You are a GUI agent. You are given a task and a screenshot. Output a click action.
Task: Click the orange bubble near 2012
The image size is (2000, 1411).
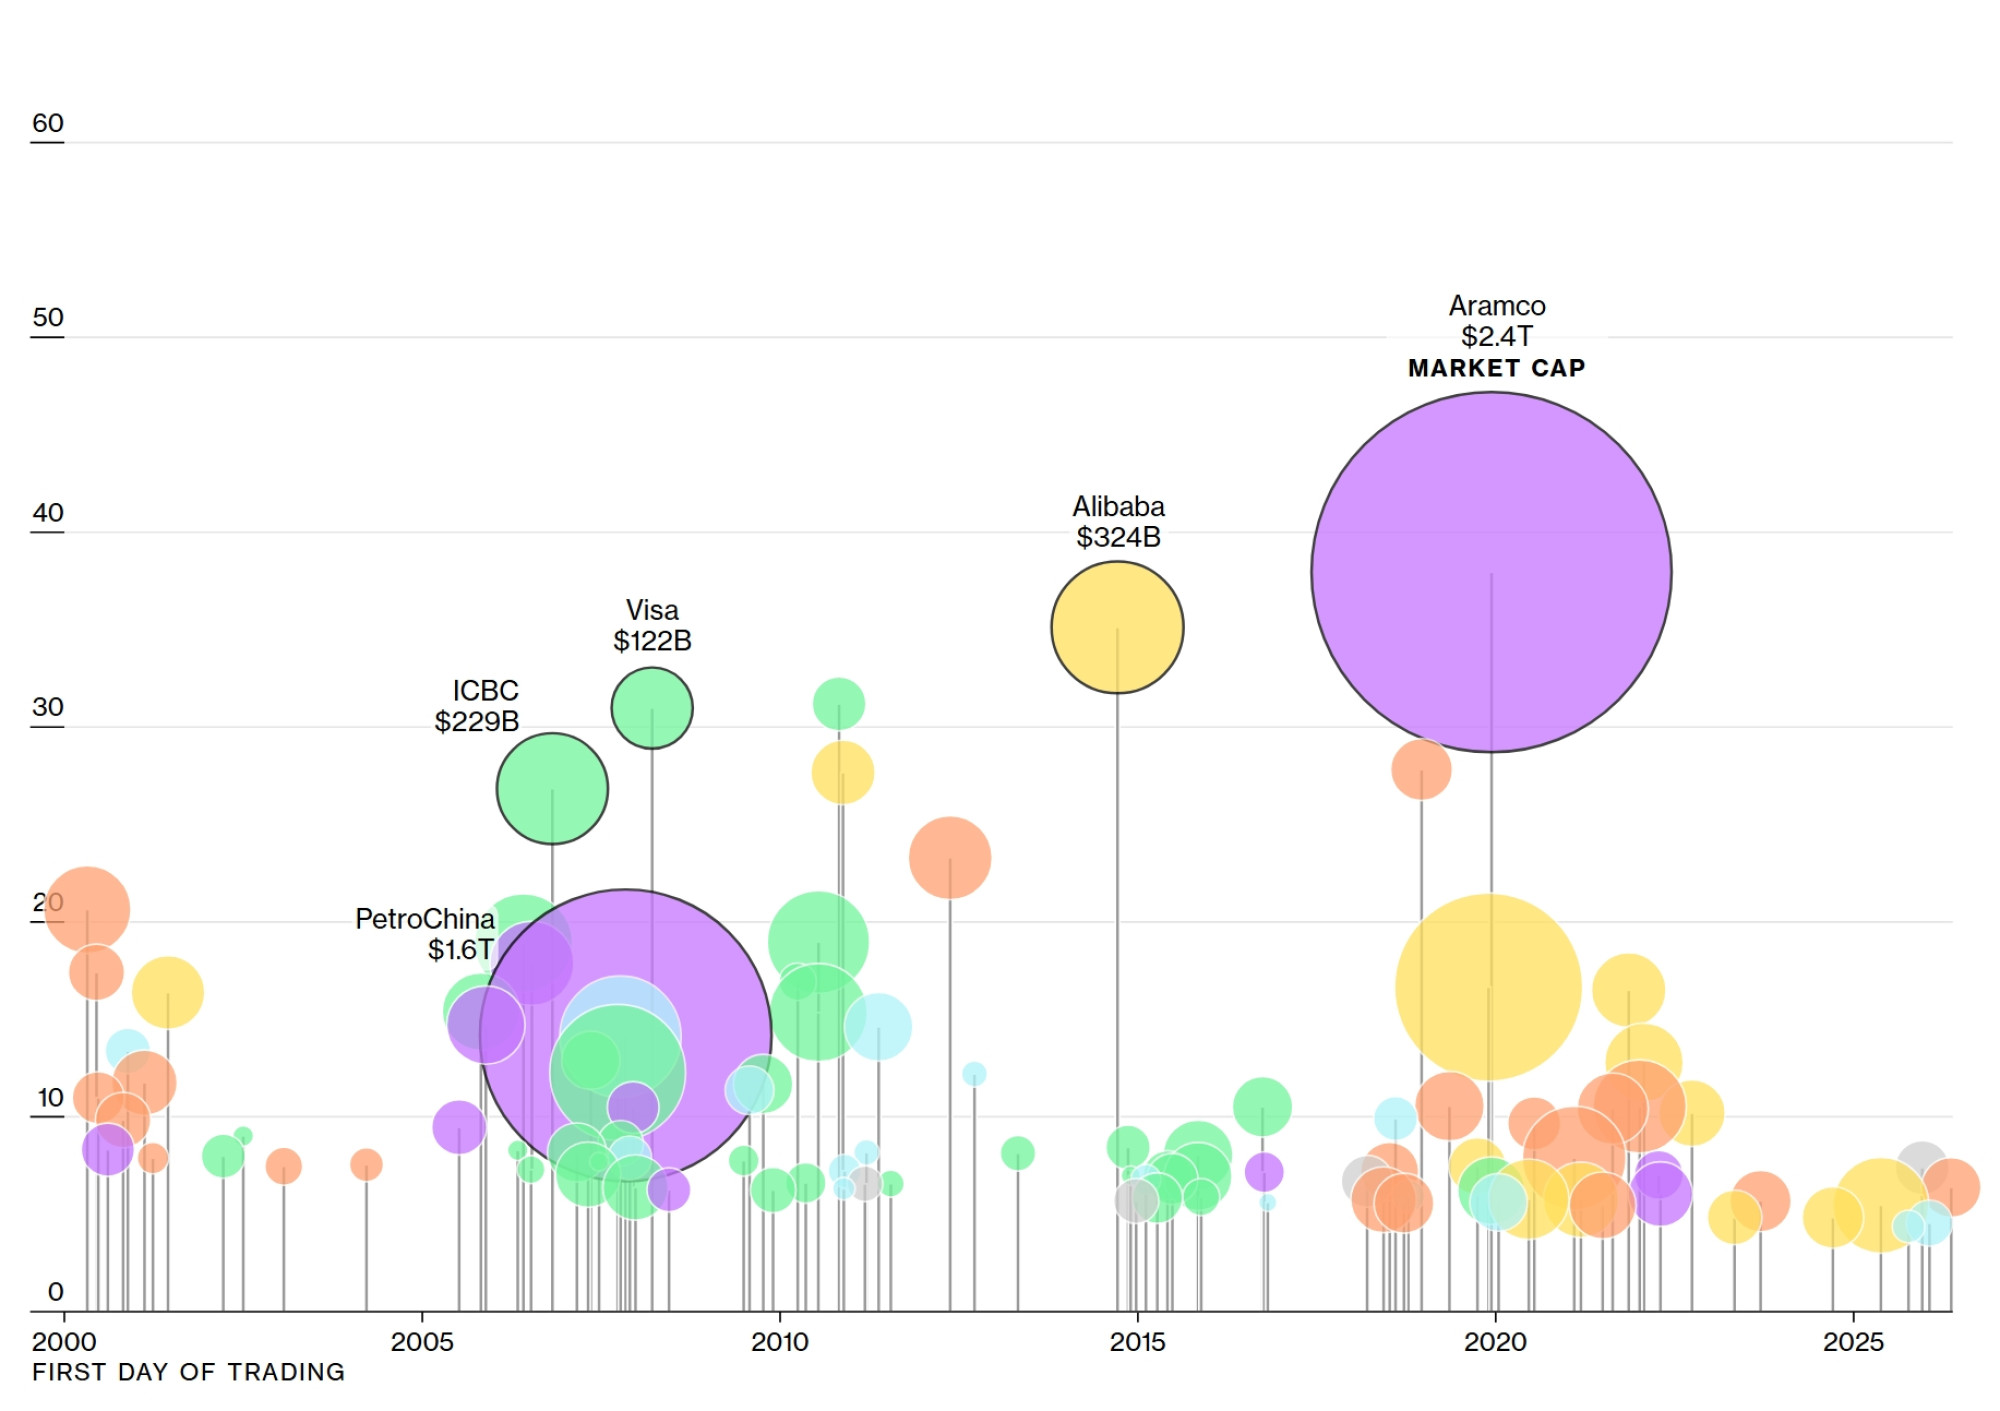pos(950,858)
